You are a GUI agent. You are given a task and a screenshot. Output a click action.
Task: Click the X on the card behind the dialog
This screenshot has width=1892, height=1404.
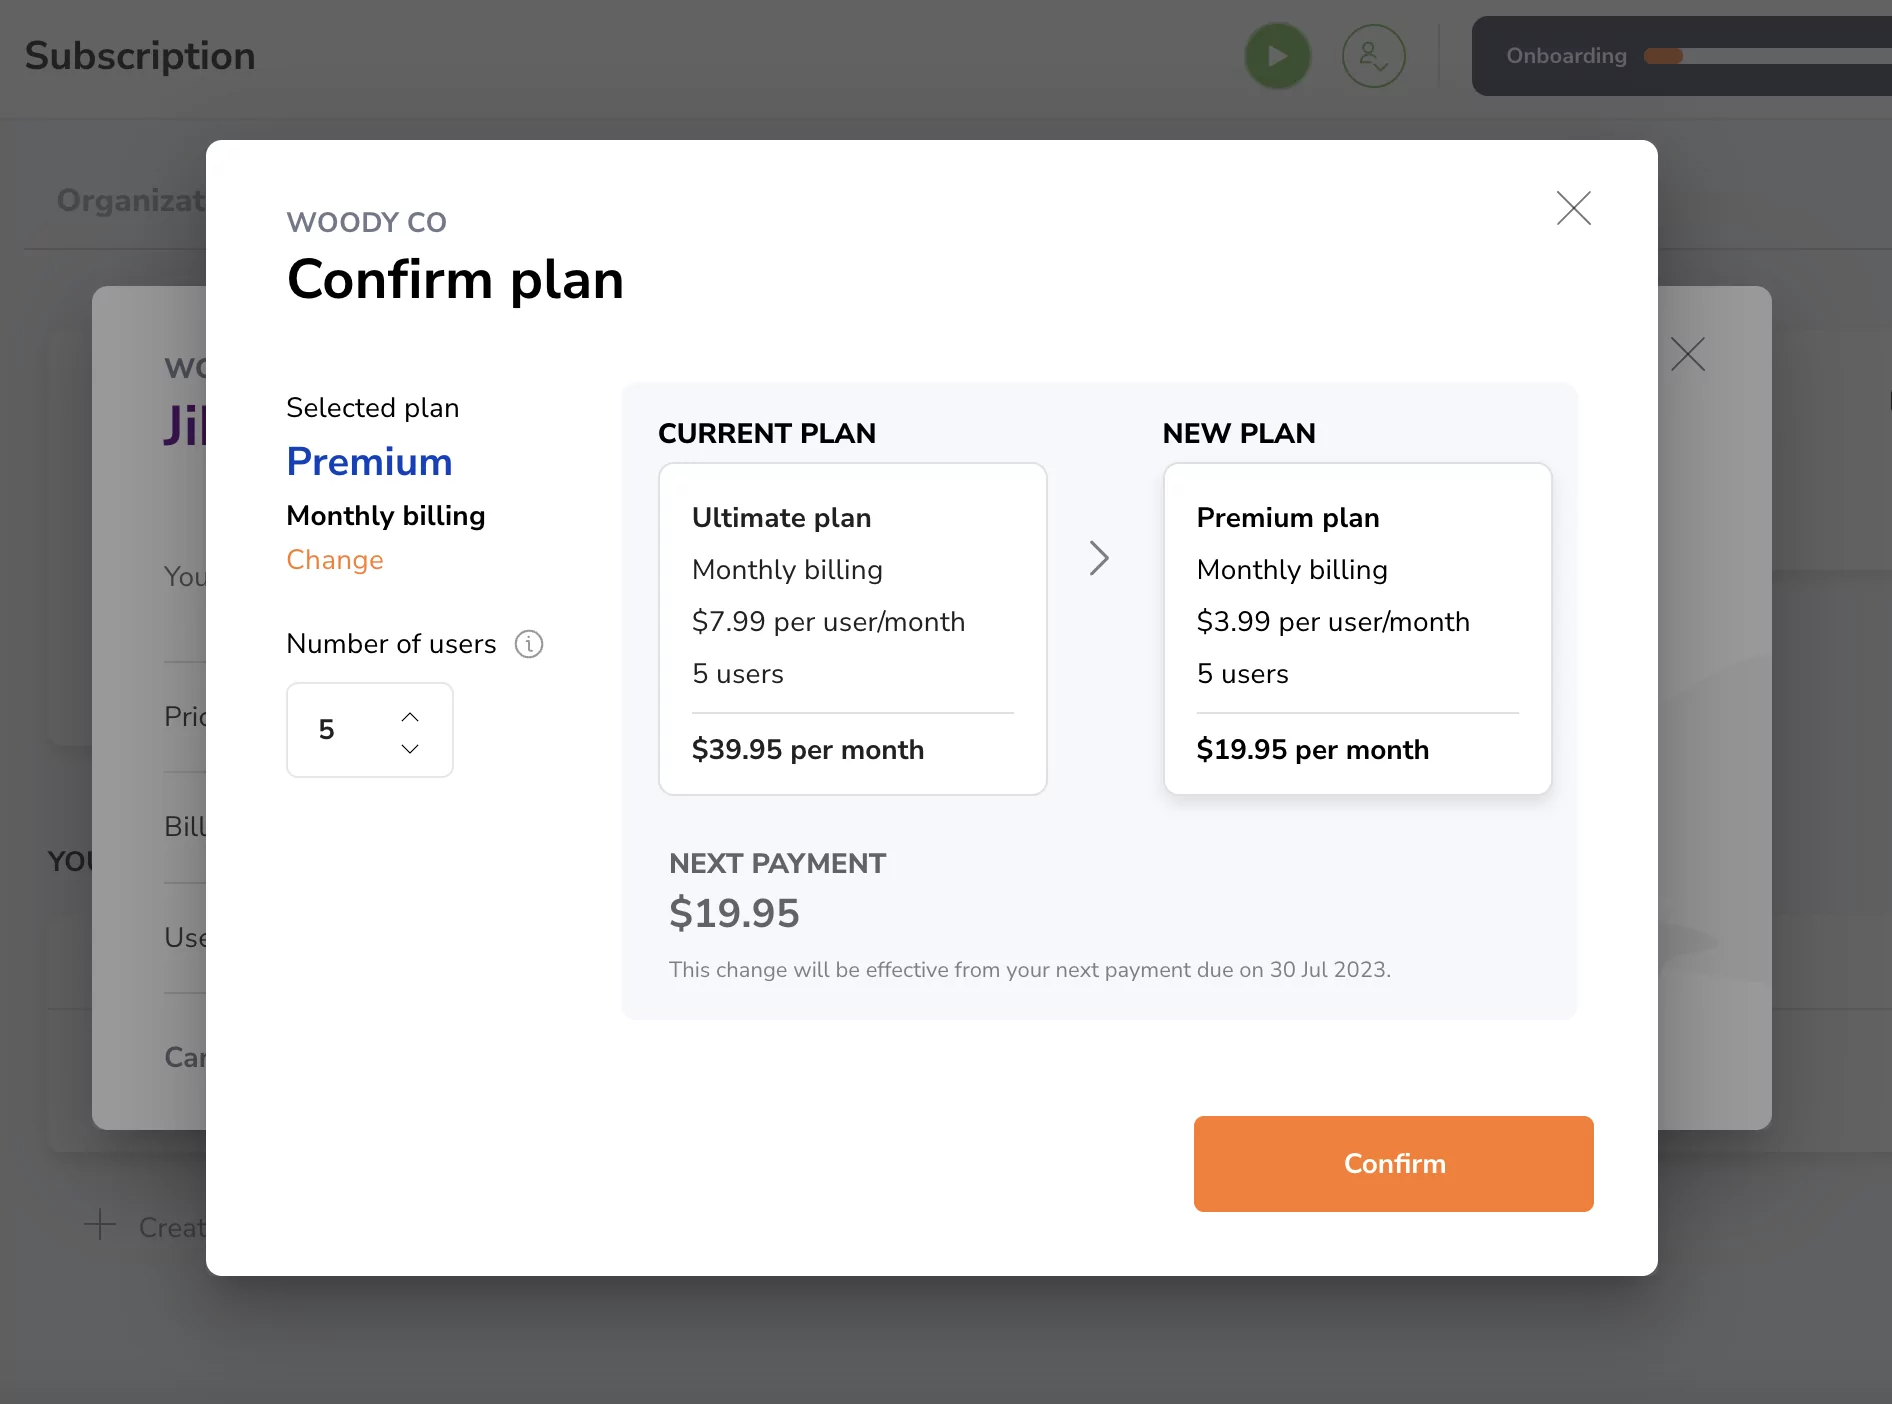(x=1687, y=354)
